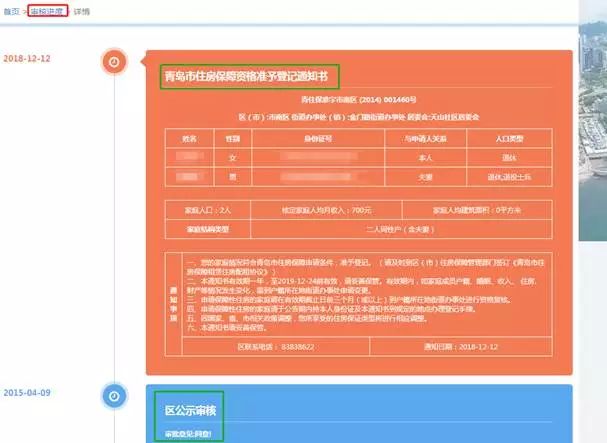Click the 区（市）:市南区 address line
The width and height of the screenshot is (607, 443).
coord(358,117)
